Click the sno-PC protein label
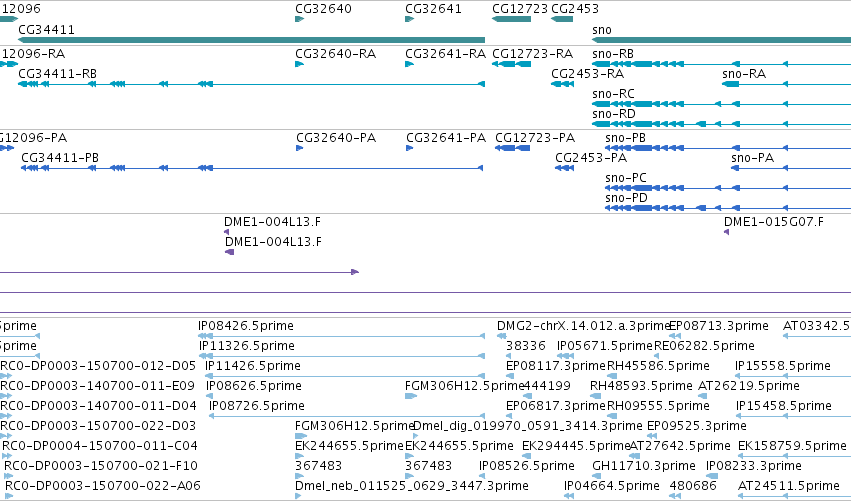The image size is (851, 501). (x=626, y=178)
